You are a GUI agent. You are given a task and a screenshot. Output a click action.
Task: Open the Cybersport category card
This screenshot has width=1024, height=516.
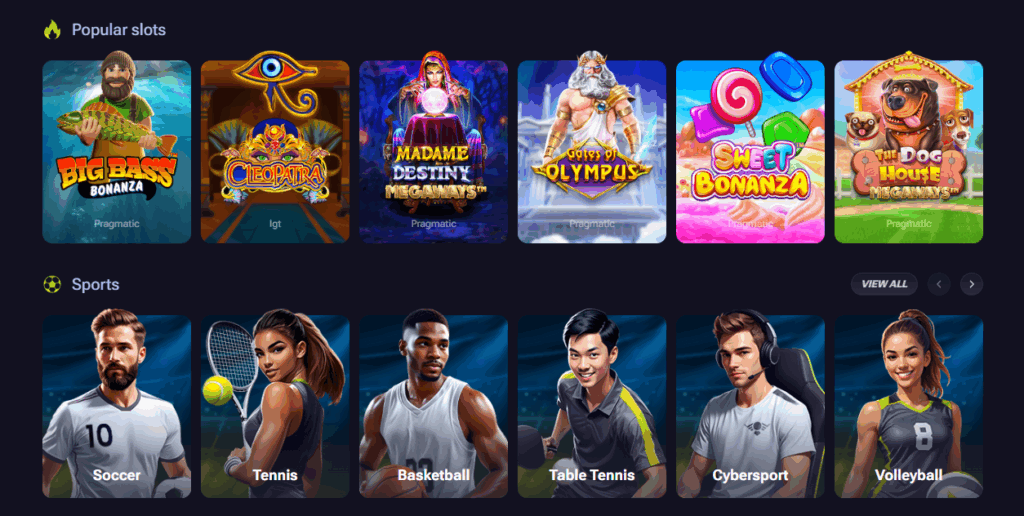pos(750,404)
